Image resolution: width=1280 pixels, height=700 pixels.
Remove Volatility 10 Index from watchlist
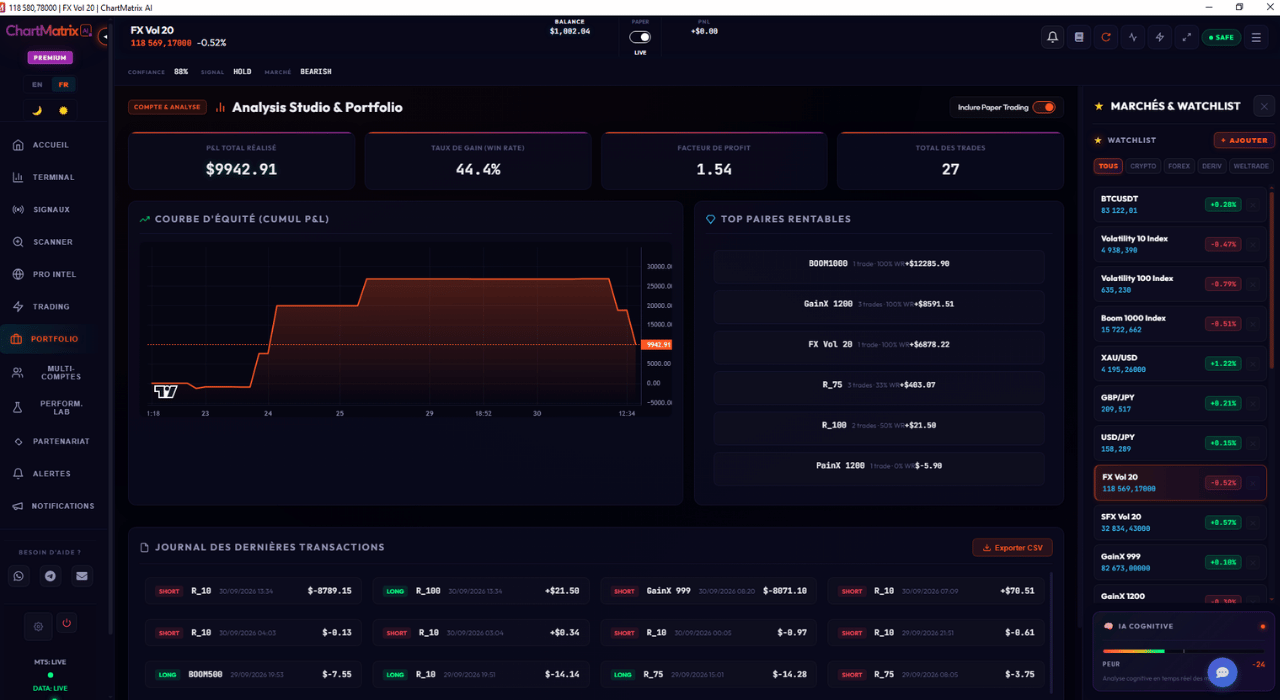tap(1253, 244)
